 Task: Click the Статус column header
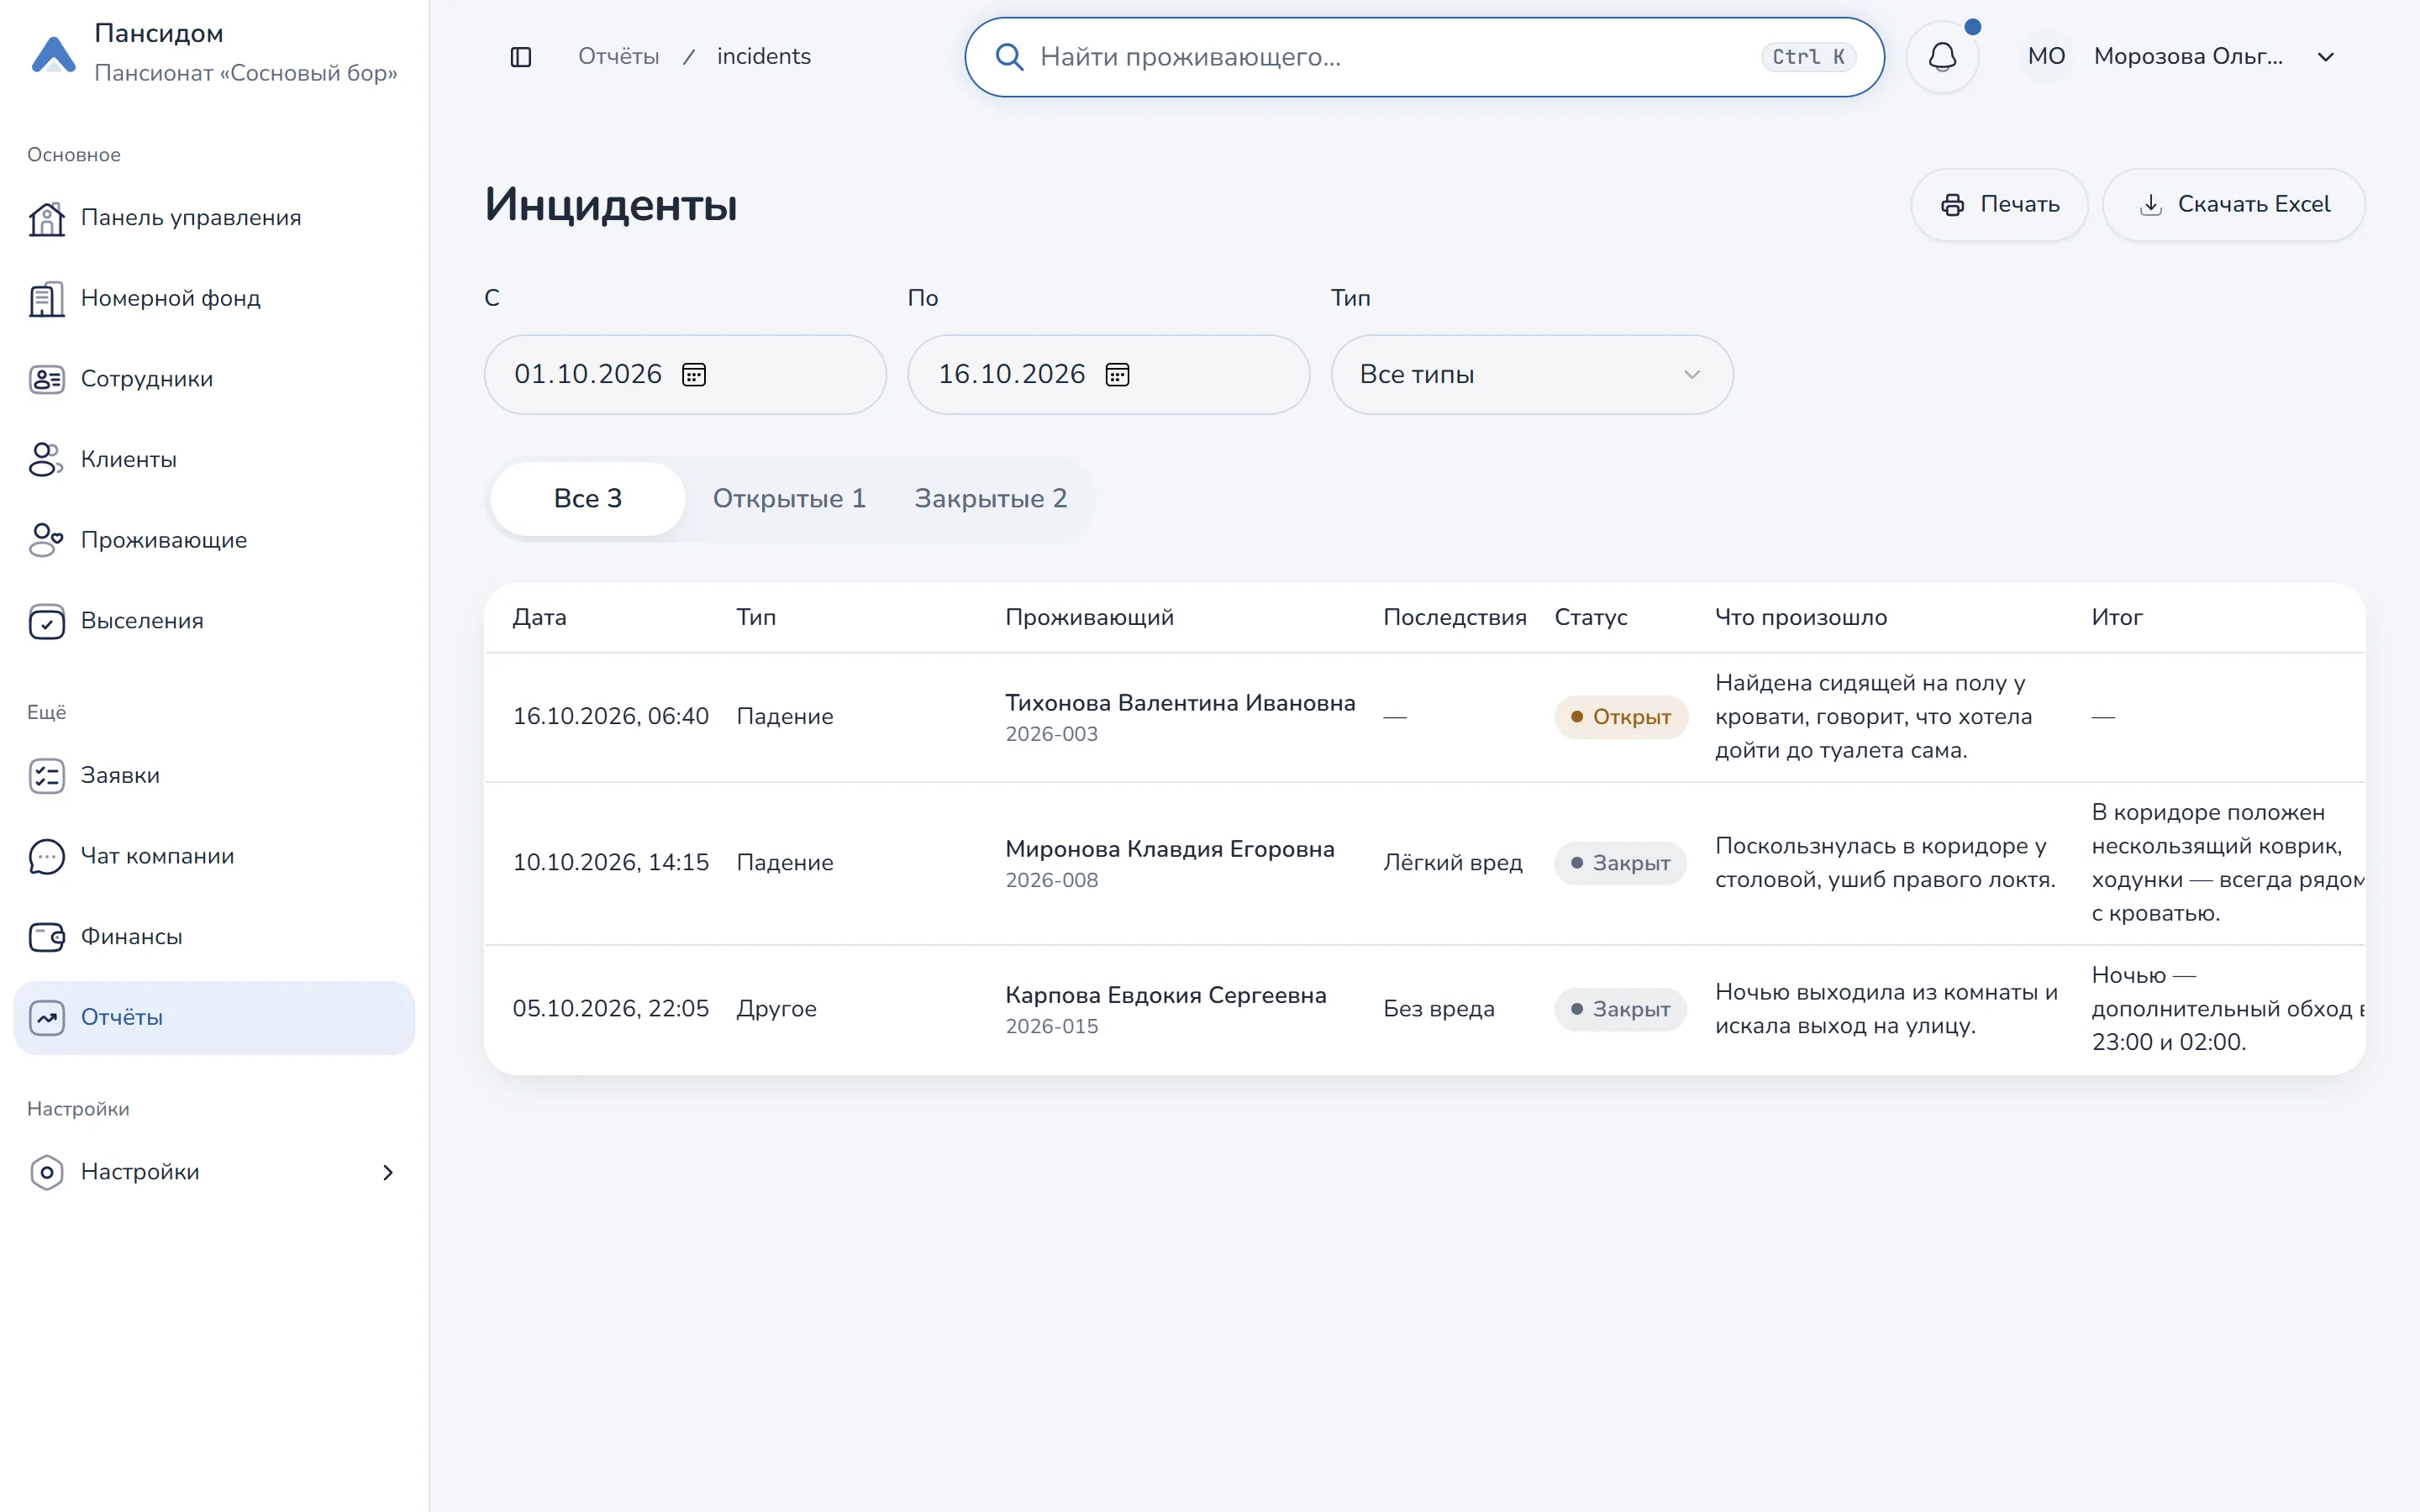pyautogui.click(x=1590, y=617)
